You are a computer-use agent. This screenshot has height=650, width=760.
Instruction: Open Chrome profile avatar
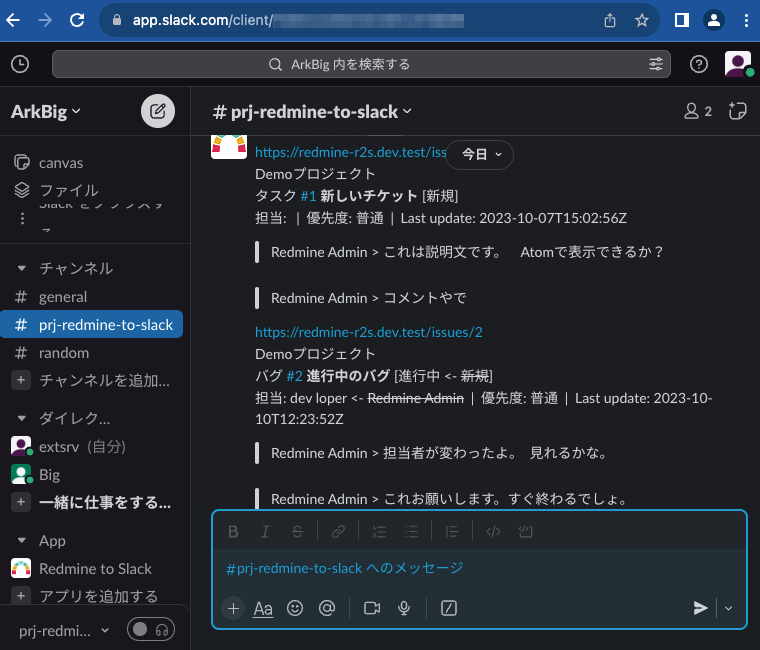tap(713, 20)
